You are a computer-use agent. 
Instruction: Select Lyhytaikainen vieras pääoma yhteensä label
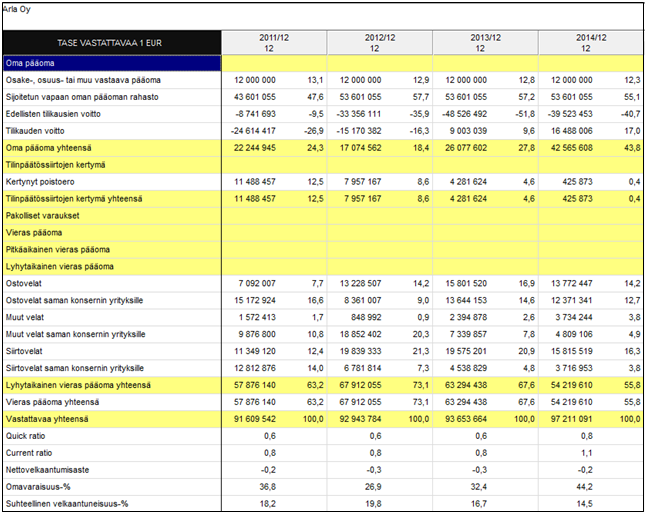[78, 385]
